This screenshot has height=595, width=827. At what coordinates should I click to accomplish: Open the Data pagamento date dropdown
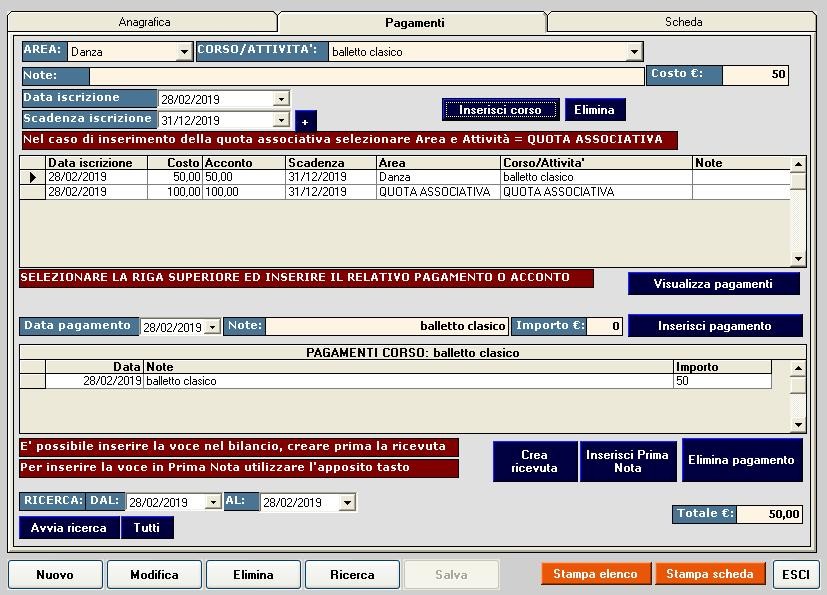[x=212, y=327]
